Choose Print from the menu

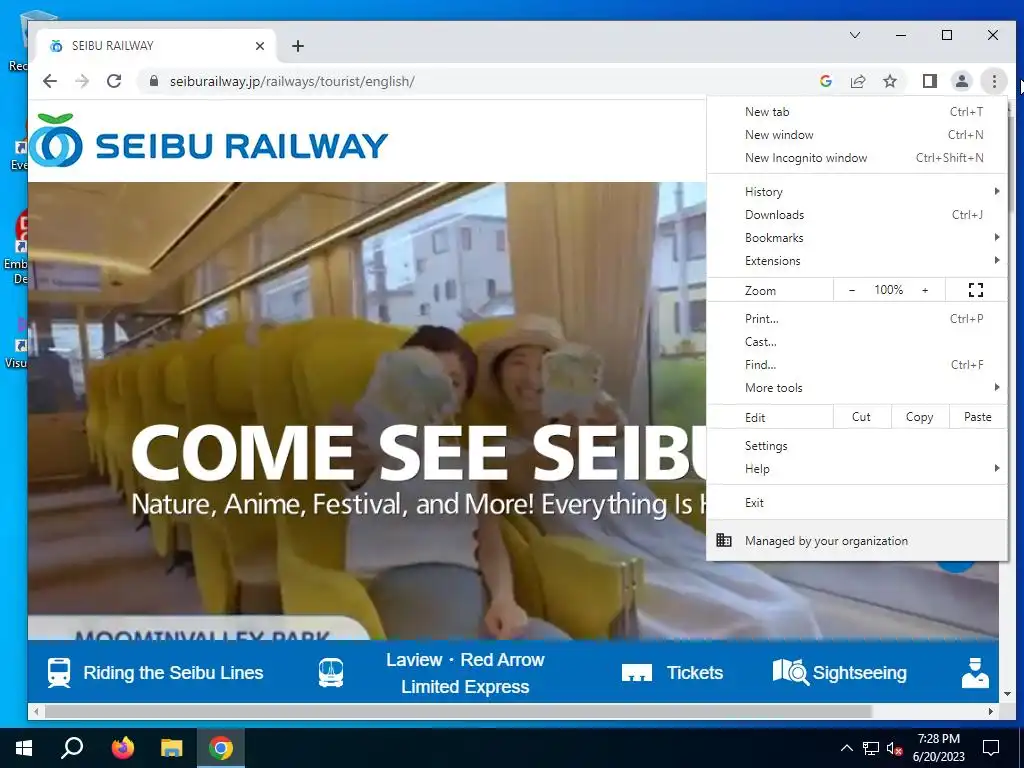coord(857,319)
